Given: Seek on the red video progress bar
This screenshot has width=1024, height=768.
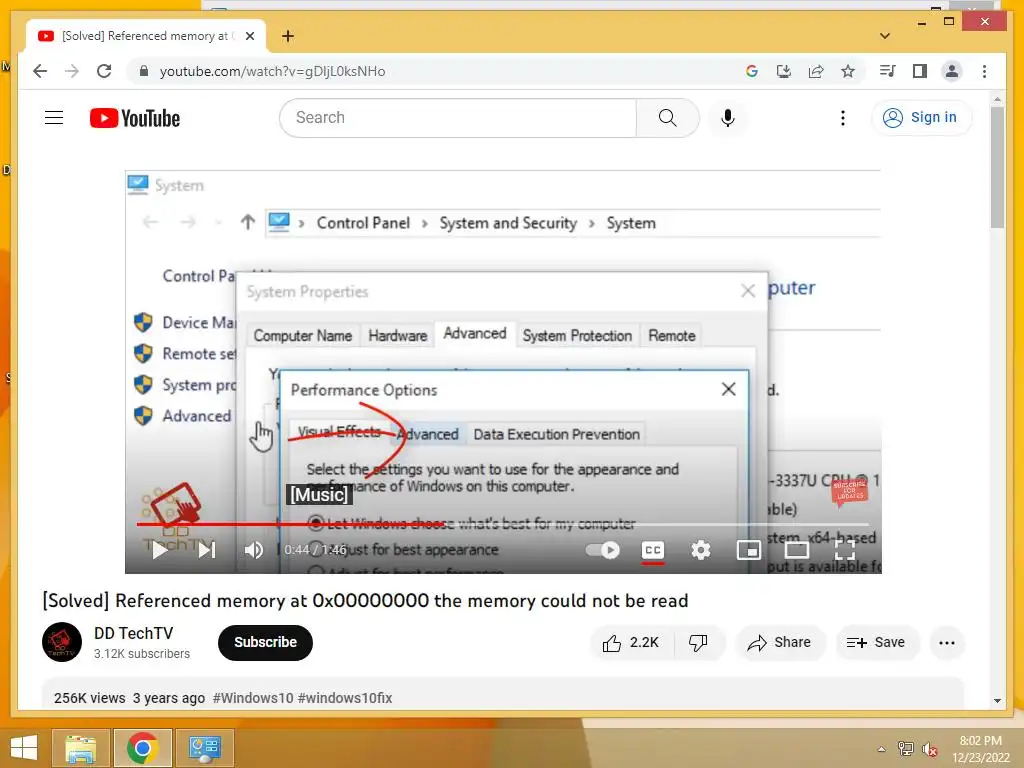Looking at the screenshot, I should click(x=503, y=524).
